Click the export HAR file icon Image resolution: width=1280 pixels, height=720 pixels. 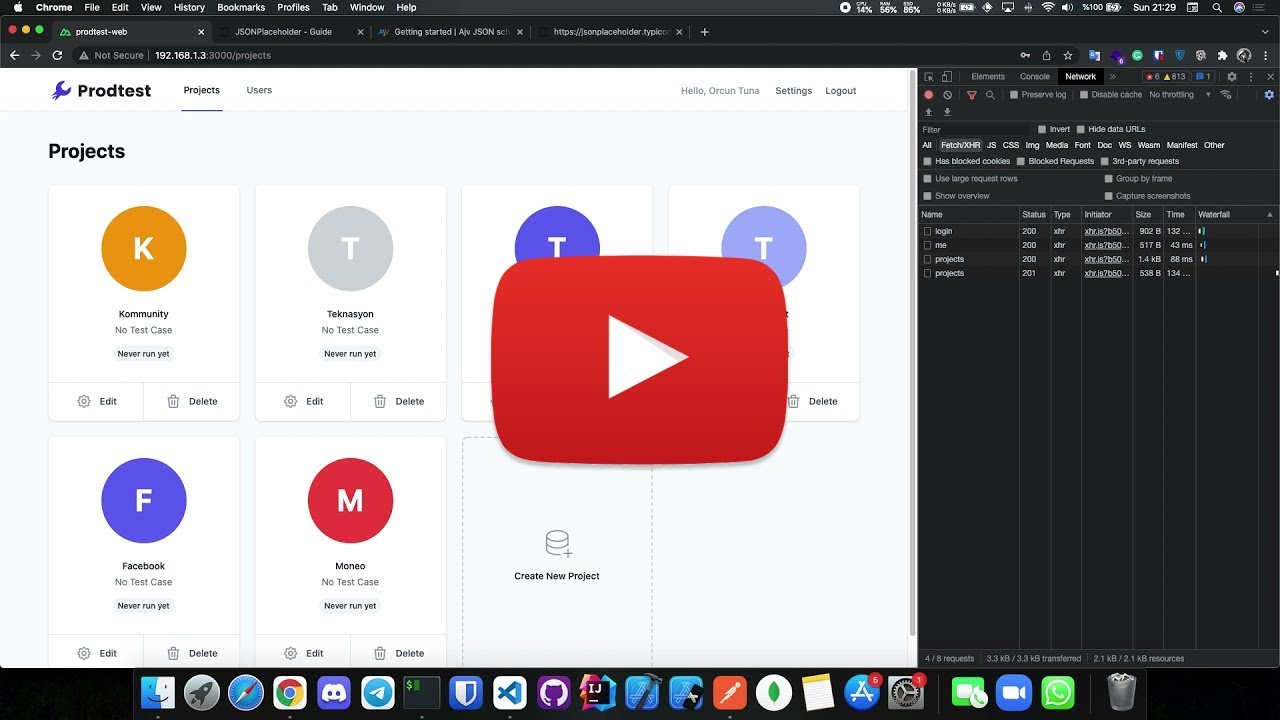pos(947,112)
